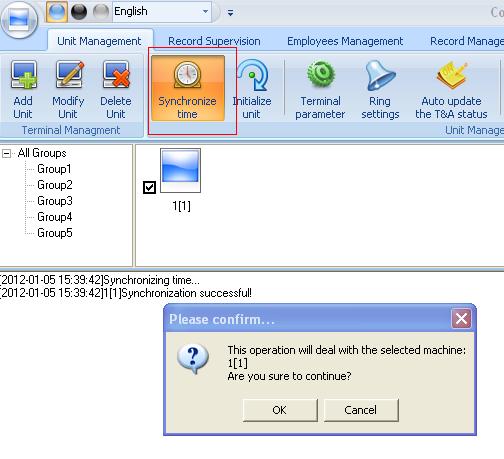Collapse the All Groups tree node
Viewport: 504px width, 459px height.
pyautogui.click(x=6, y=153)
